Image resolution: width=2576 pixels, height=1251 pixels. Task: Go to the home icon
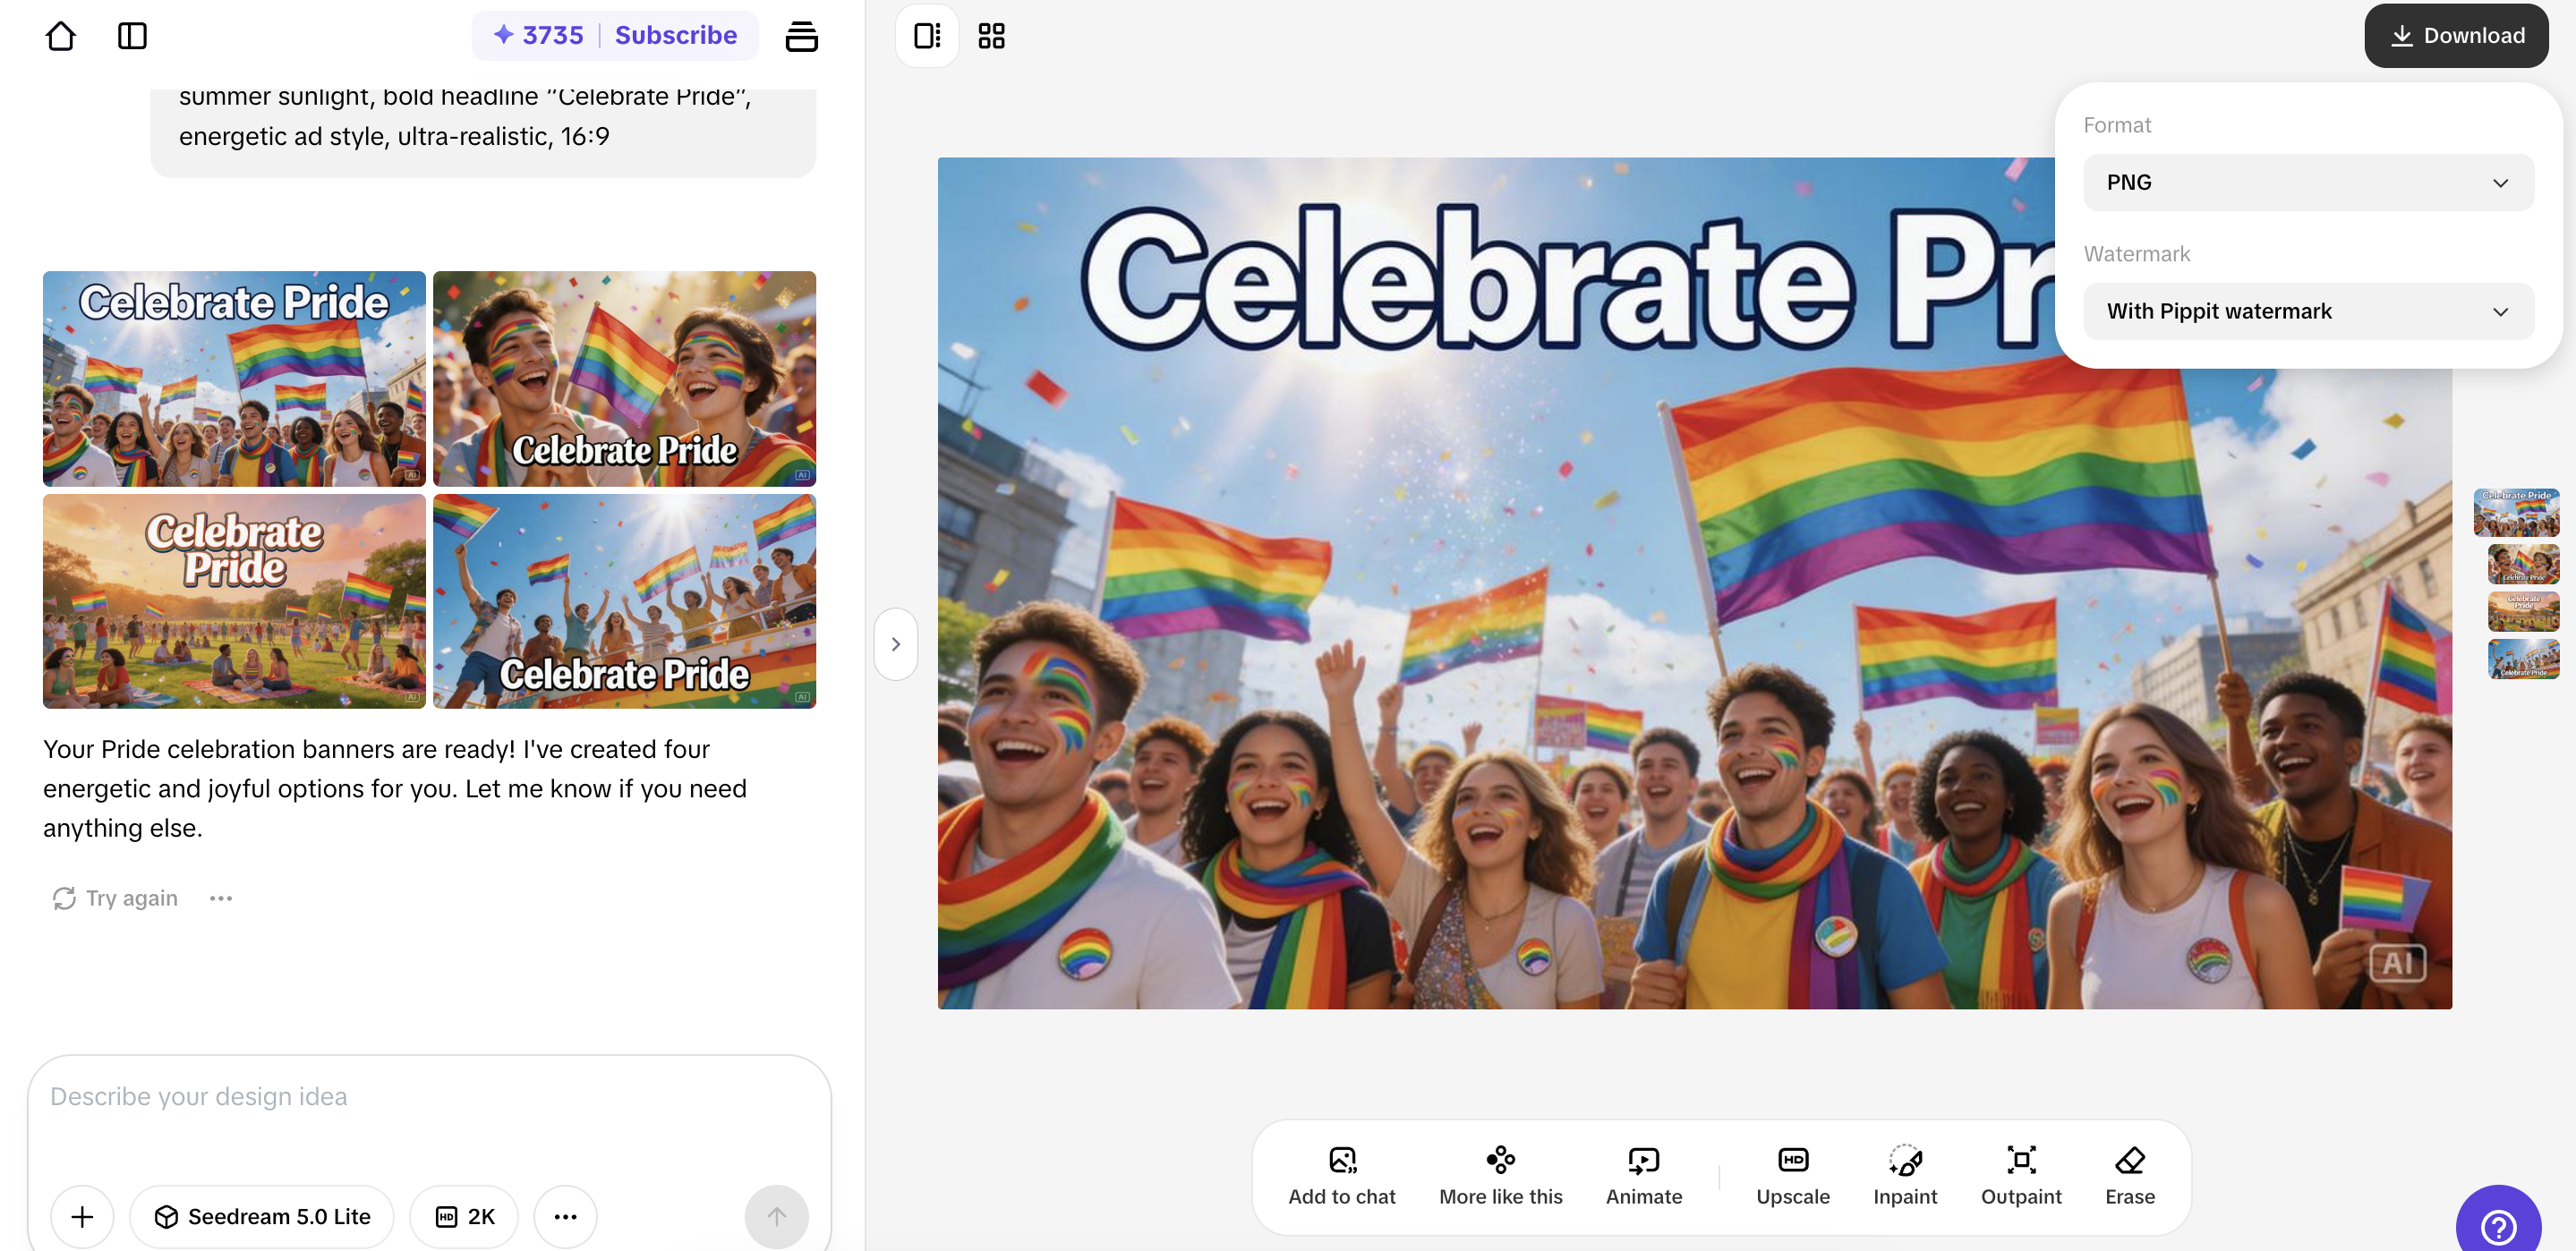point(61,36)
